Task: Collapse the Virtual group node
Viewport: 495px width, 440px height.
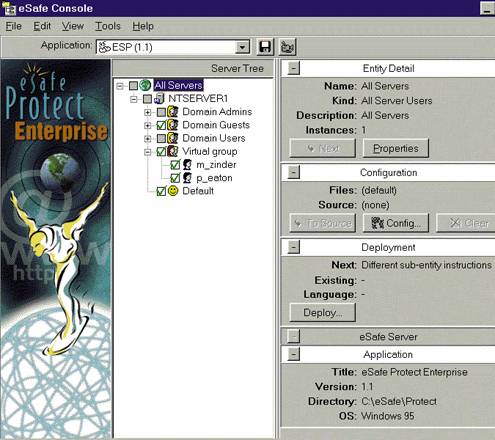Action: pyautogui.click(x=148, y=152)
